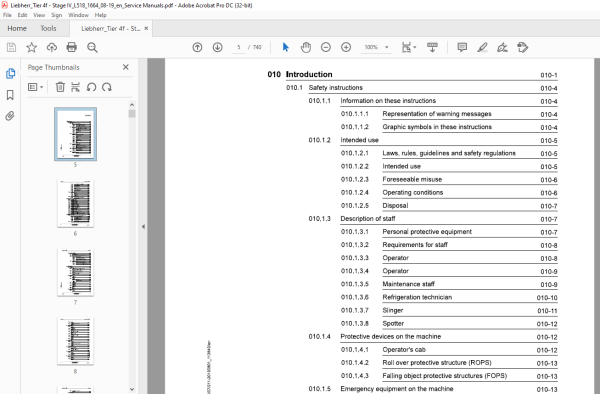The height and width of the screenshot is (394, 600).
Task: Zoom in with plus icon
Action: coord(346,47)
